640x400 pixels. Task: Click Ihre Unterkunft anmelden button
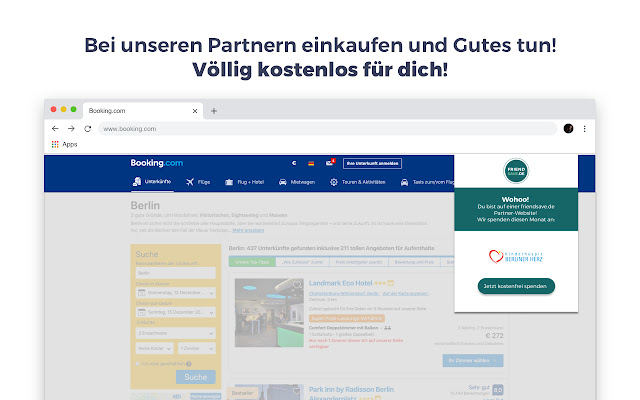[372, 163]
